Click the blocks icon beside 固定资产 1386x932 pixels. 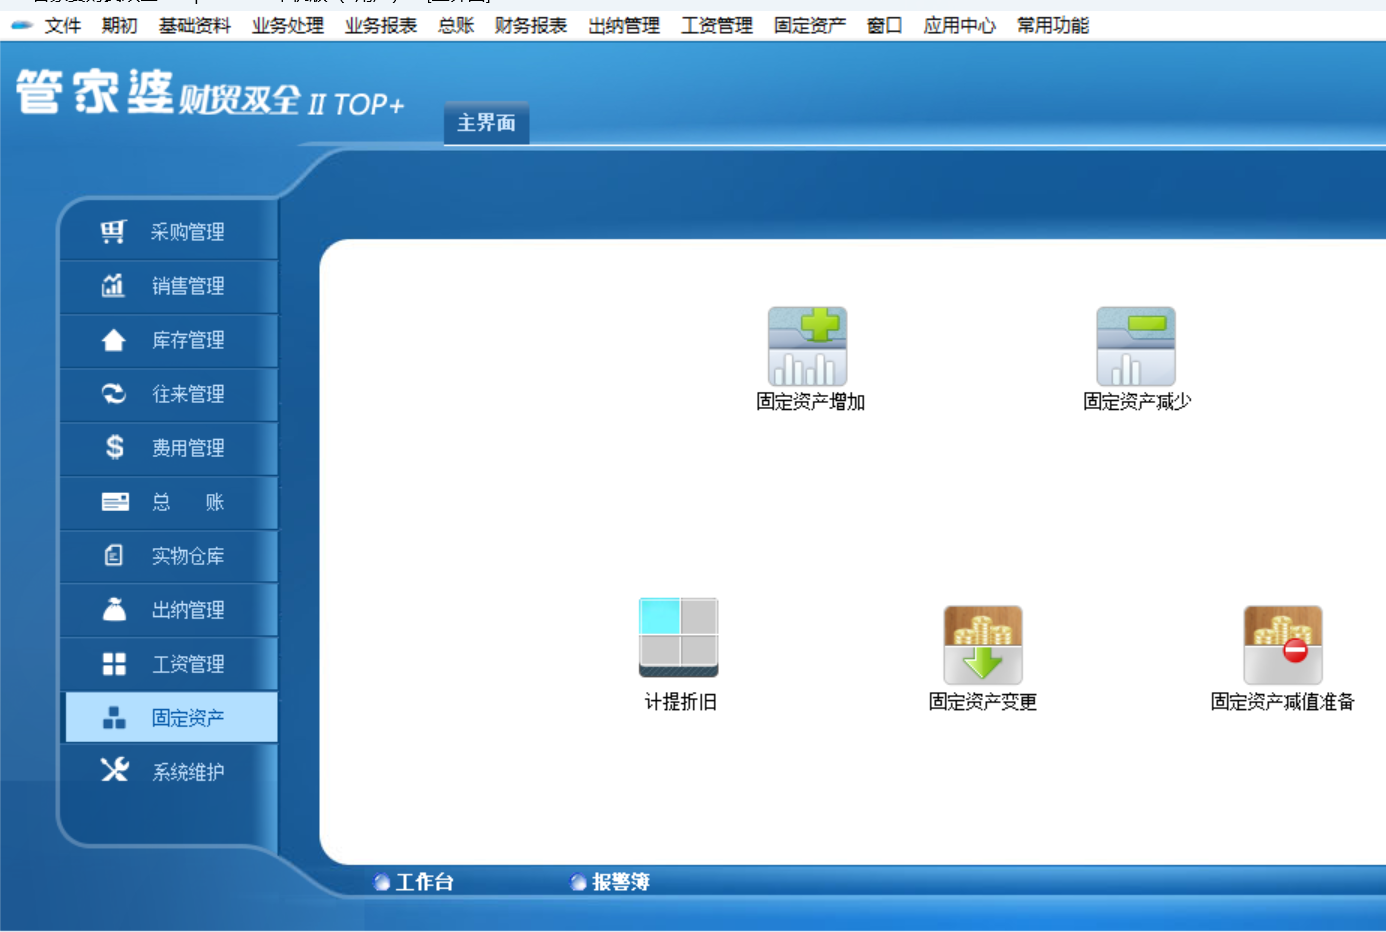coord(114,718)
